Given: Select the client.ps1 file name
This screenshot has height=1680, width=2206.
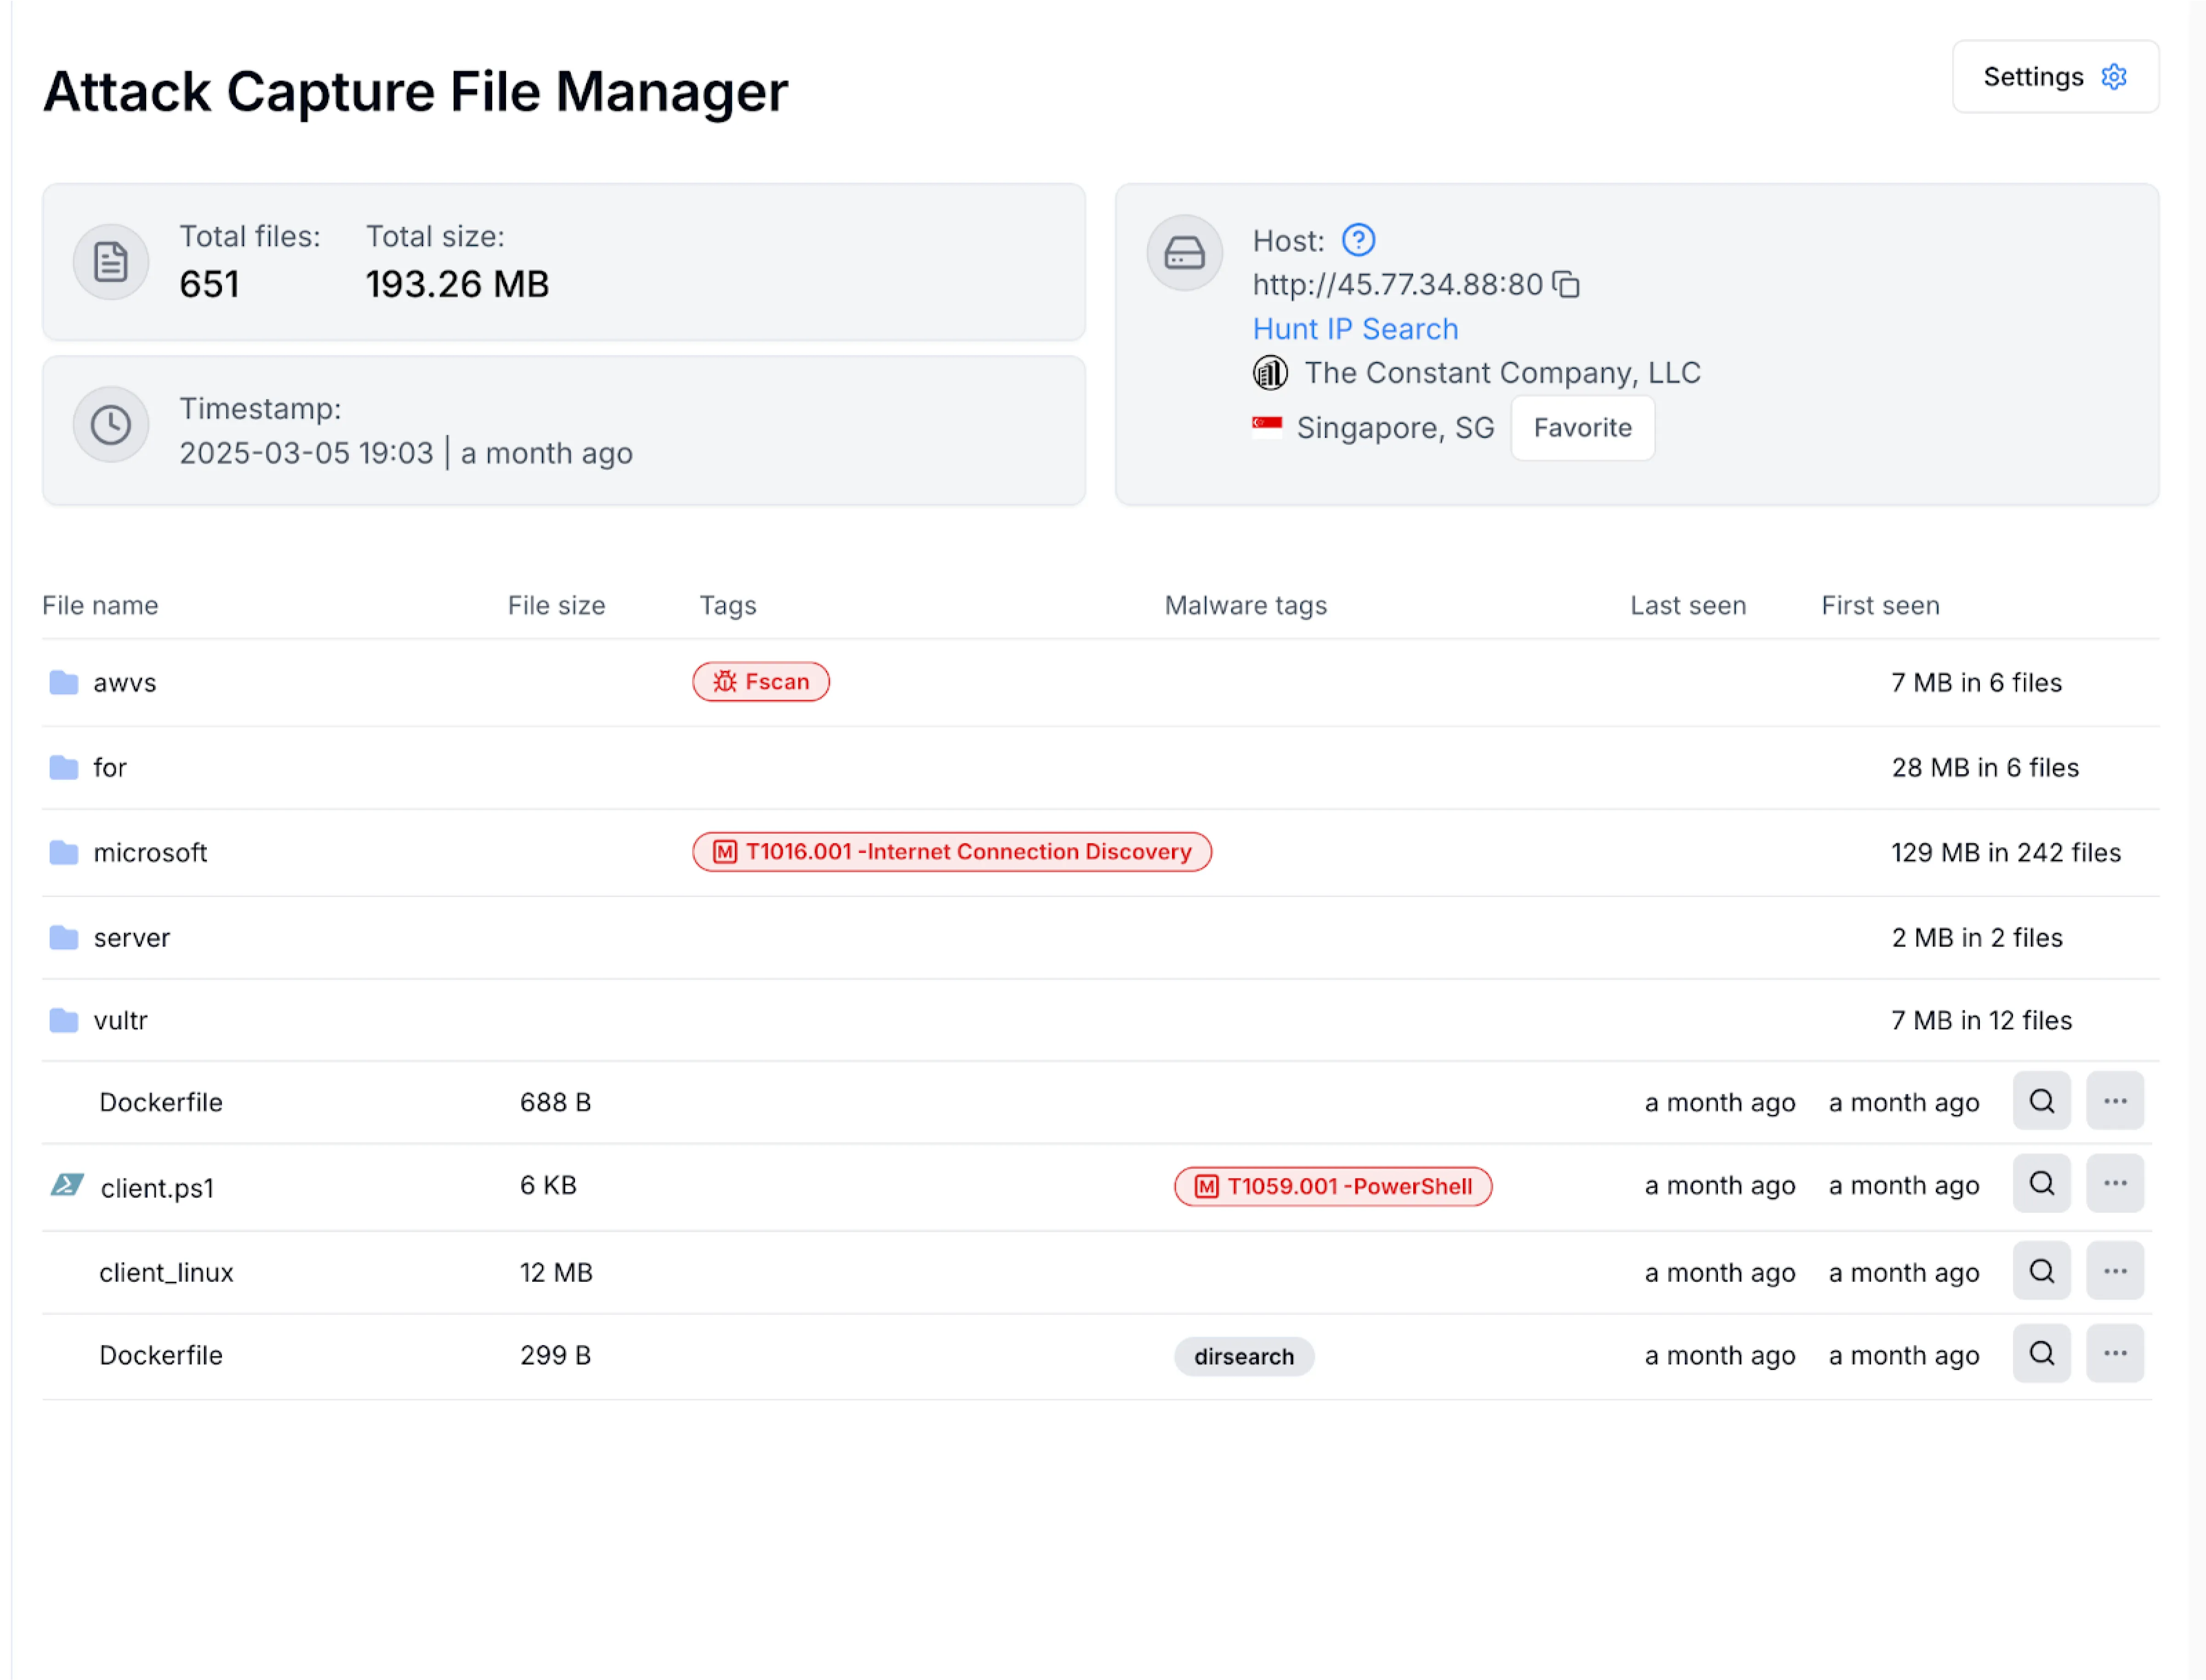Looking at the screenshot, I should [x=157, y=1188].
